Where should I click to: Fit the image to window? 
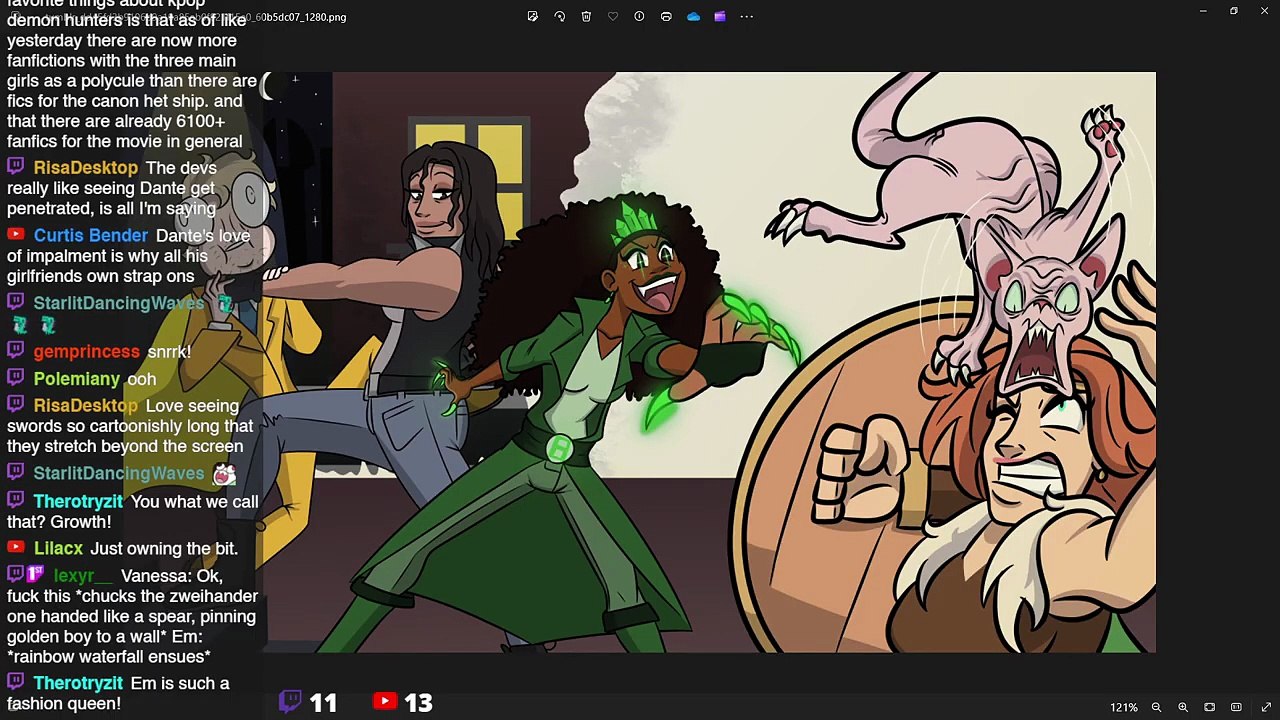[x=1209, y=707]
